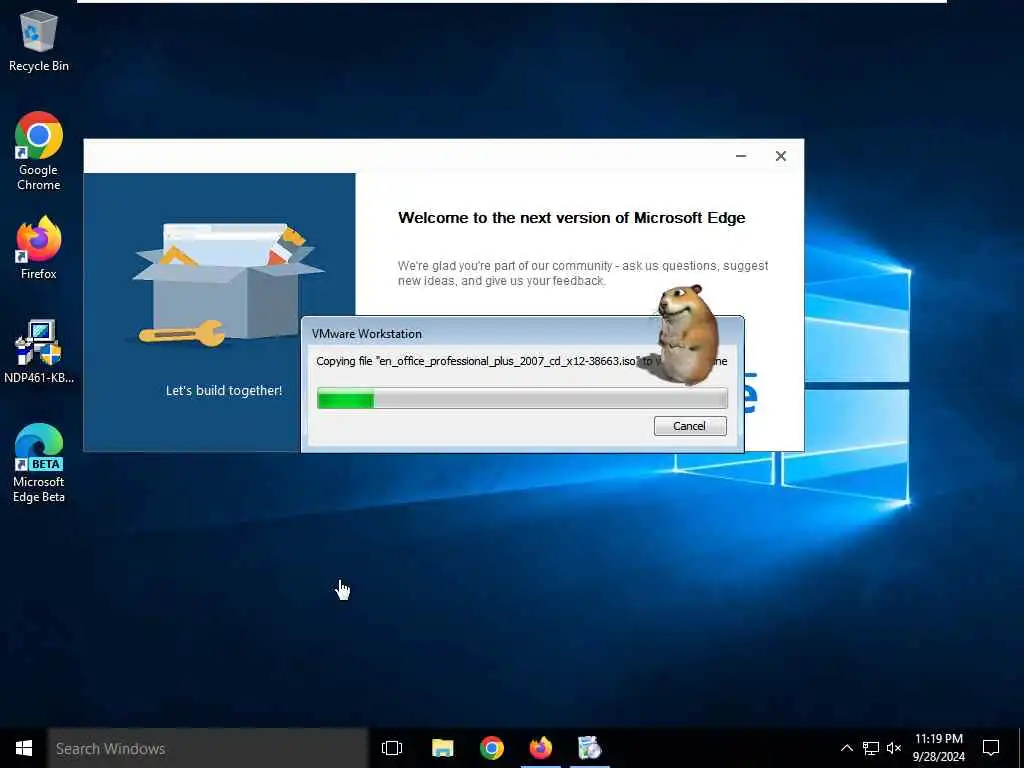The height and width of the screenshot is (768, 1024).
Task: Click the "Let's build together!" text
Action: click(223, 391)
